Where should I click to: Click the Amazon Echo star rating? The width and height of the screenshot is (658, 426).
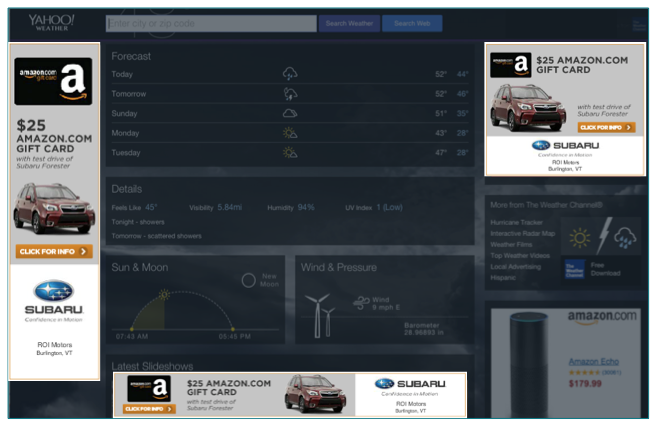pyautogui.click(x=584, y=372)
